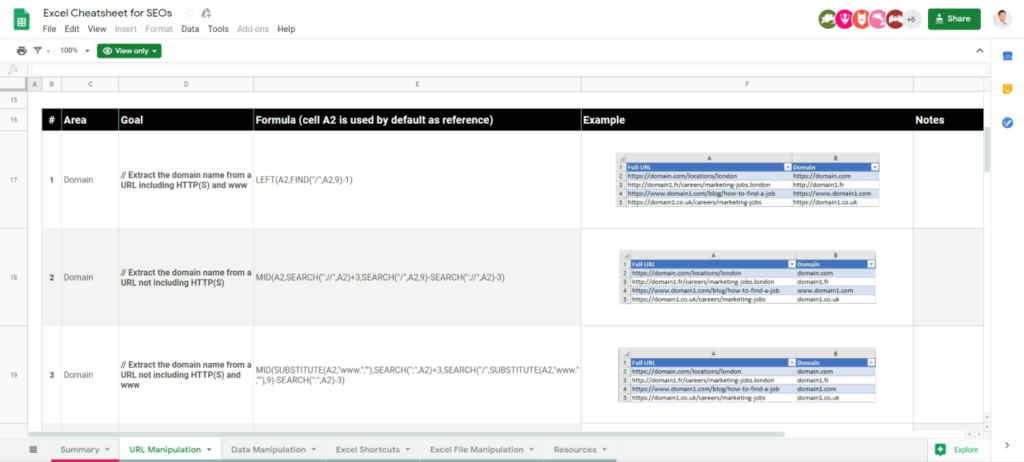
Task: Switch to the Excel File Manipulation sheet tab
Action: click(x=477, y=450)
